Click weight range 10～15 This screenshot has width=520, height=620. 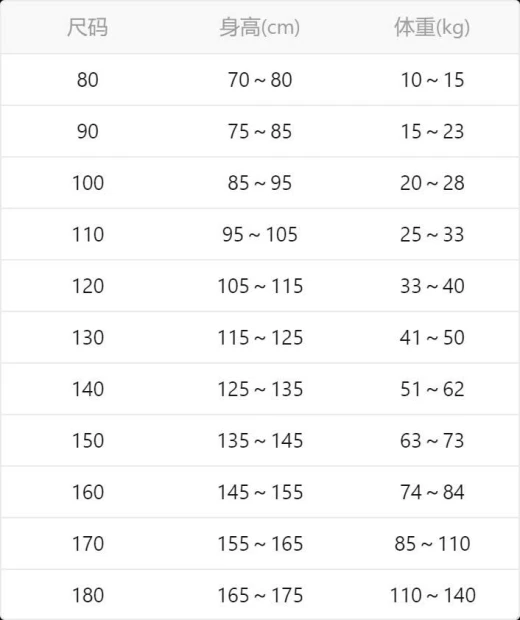432,80
